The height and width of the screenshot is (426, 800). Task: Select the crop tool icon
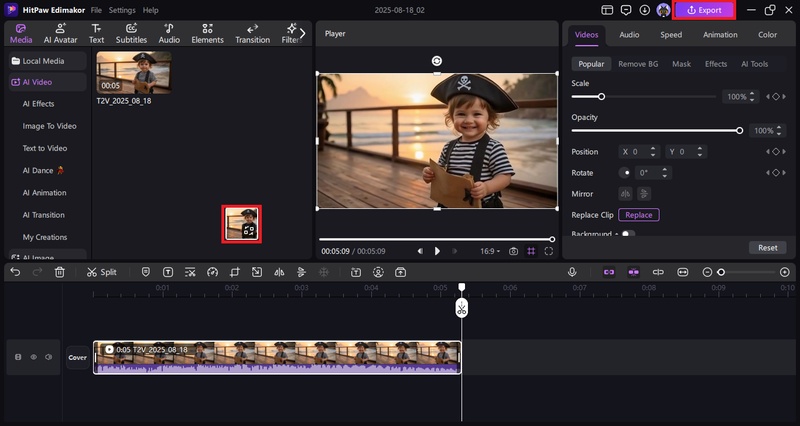[234, 272]
